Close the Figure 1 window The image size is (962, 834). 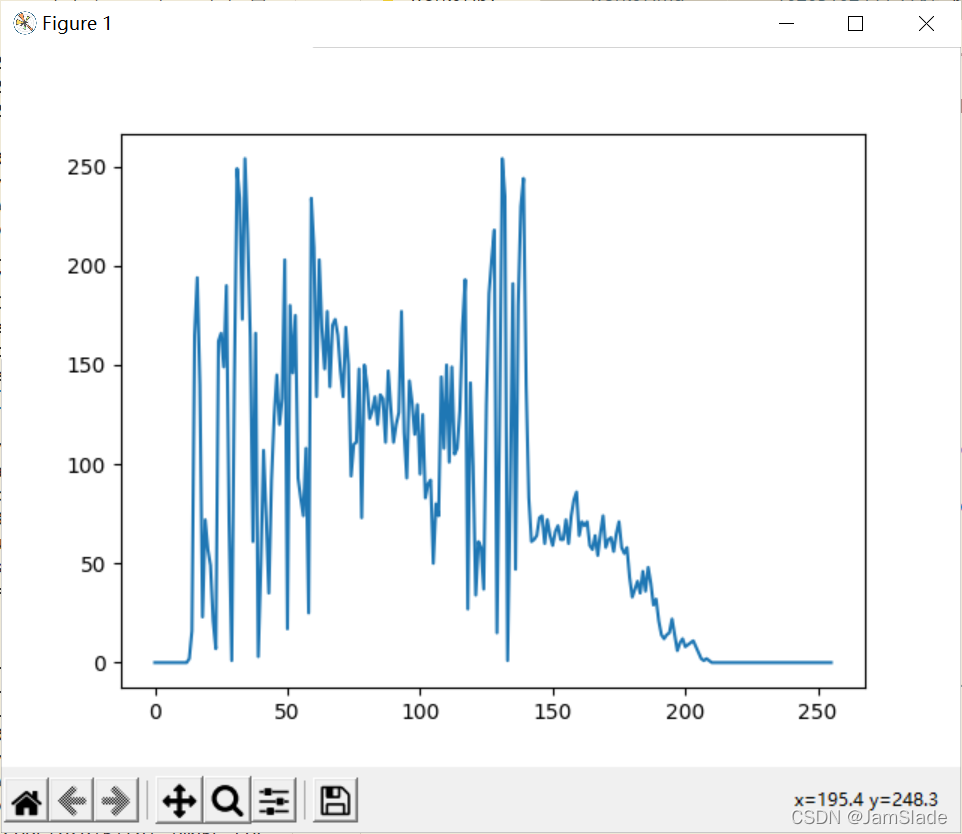tap(926, 23)
